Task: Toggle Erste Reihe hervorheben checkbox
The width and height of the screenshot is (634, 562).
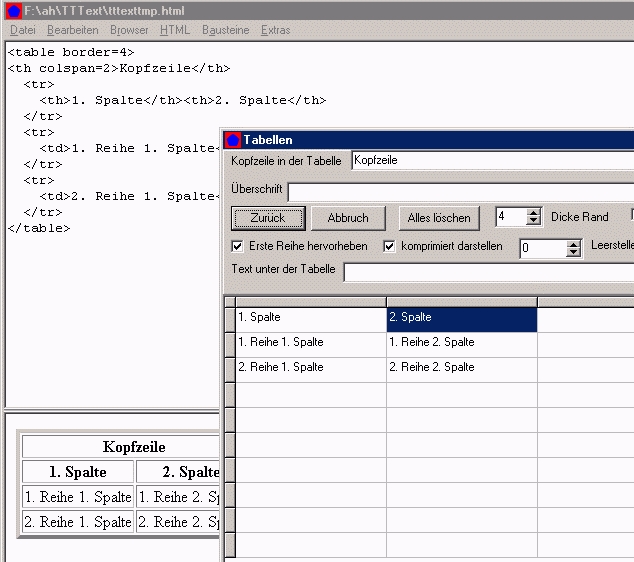Action: [238, 246]
